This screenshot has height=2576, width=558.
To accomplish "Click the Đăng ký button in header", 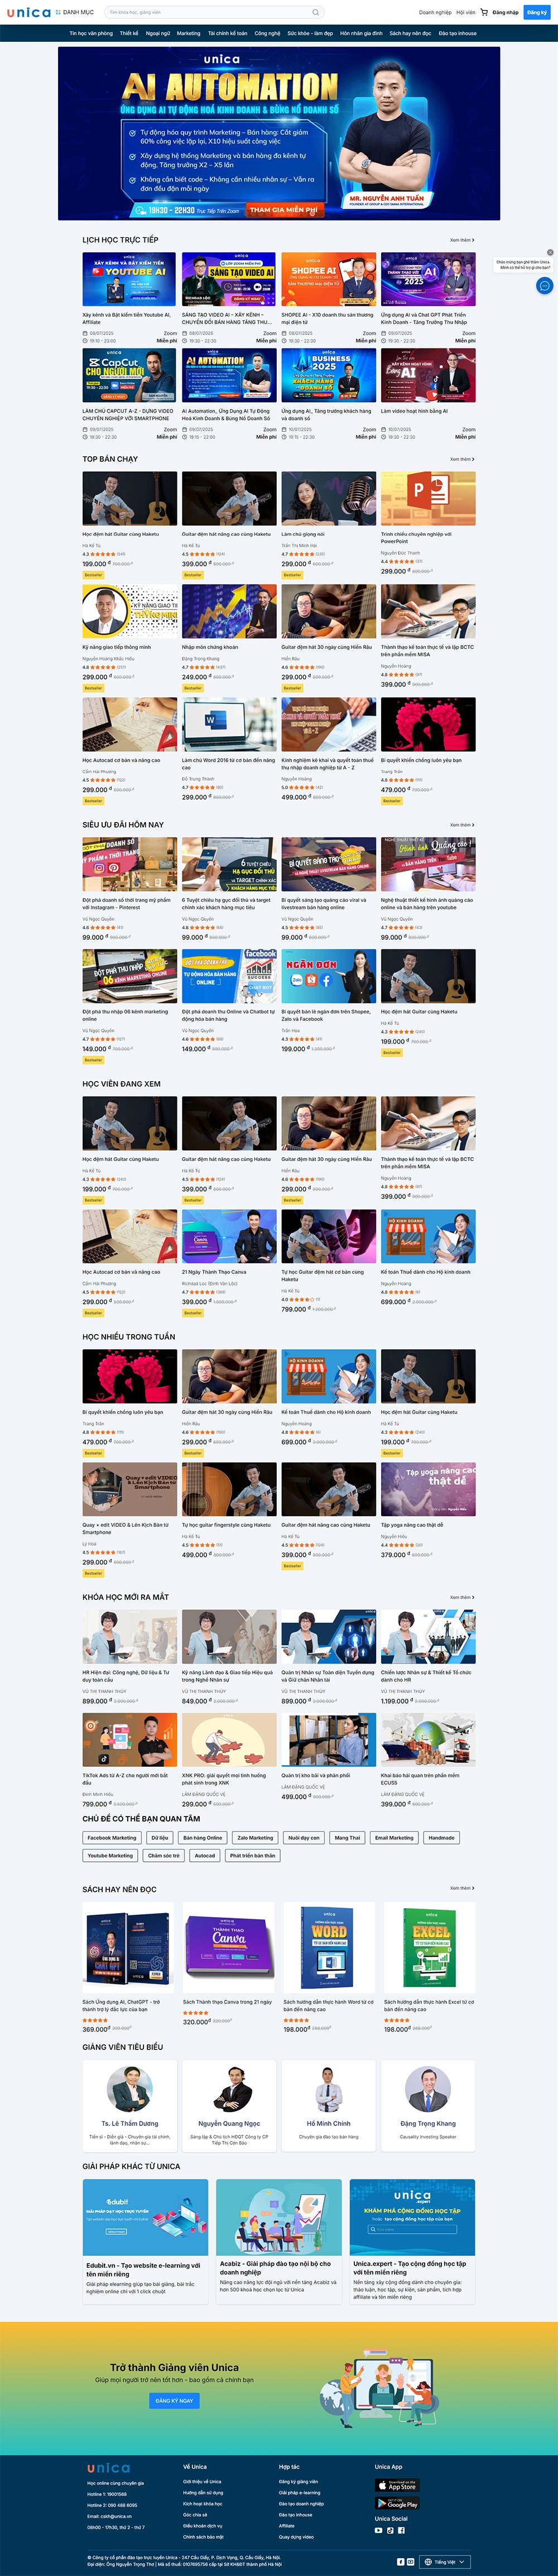I will (x=537, y=12).
